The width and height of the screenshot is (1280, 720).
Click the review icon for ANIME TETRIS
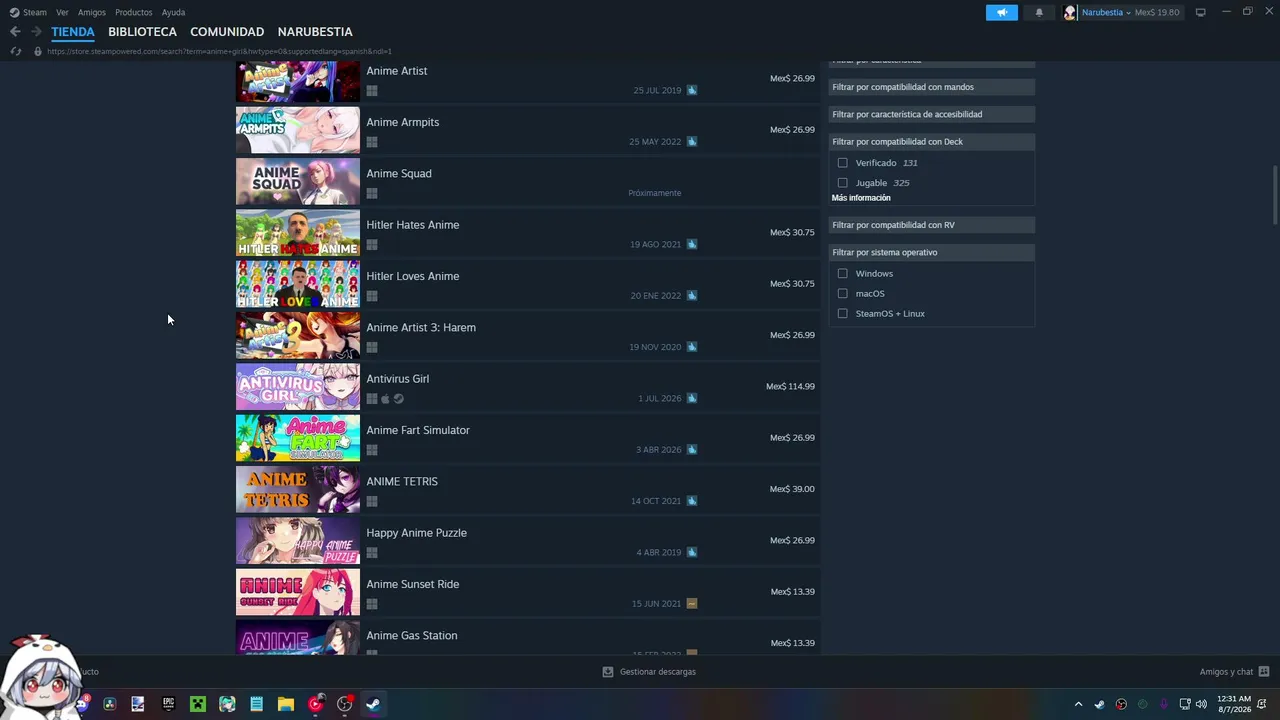[692, 501]
